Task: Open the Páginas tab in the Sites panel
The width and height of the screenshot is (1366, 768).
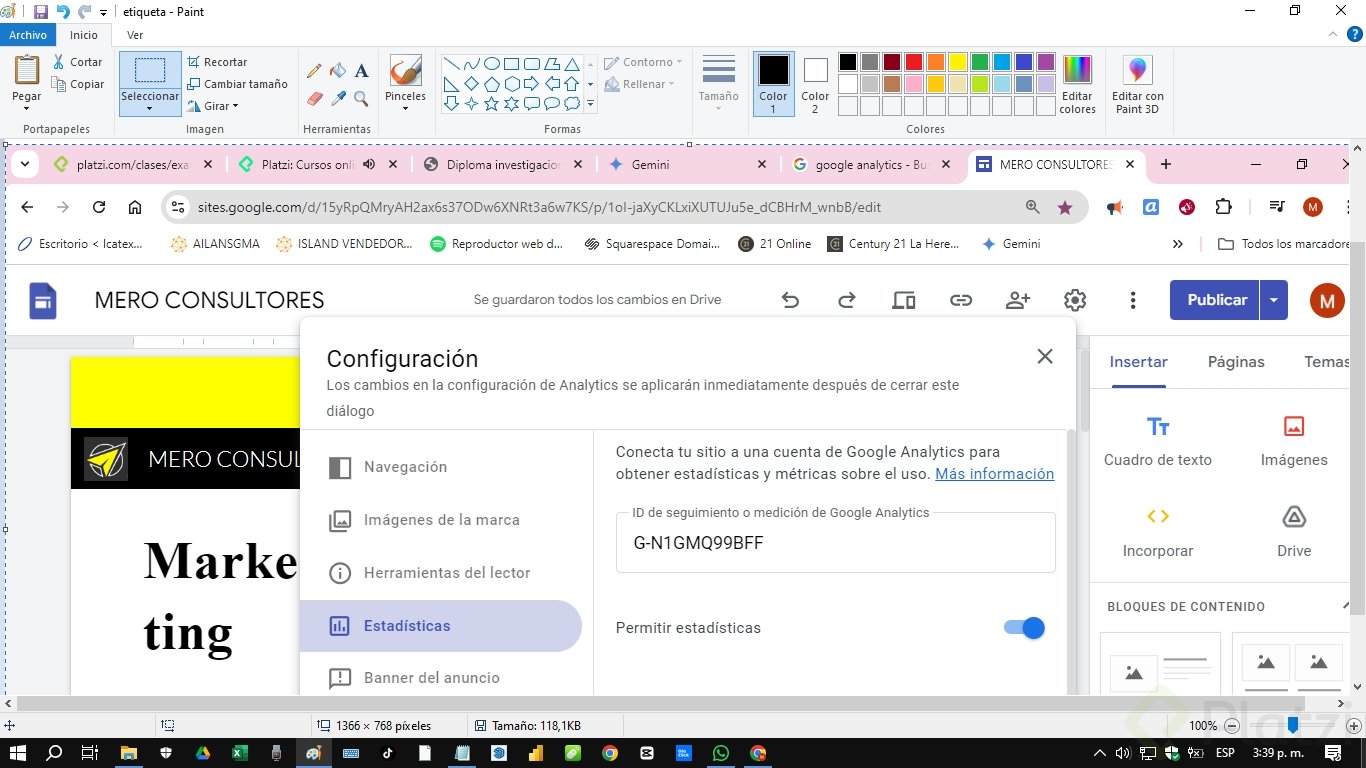Action: 1236,362
